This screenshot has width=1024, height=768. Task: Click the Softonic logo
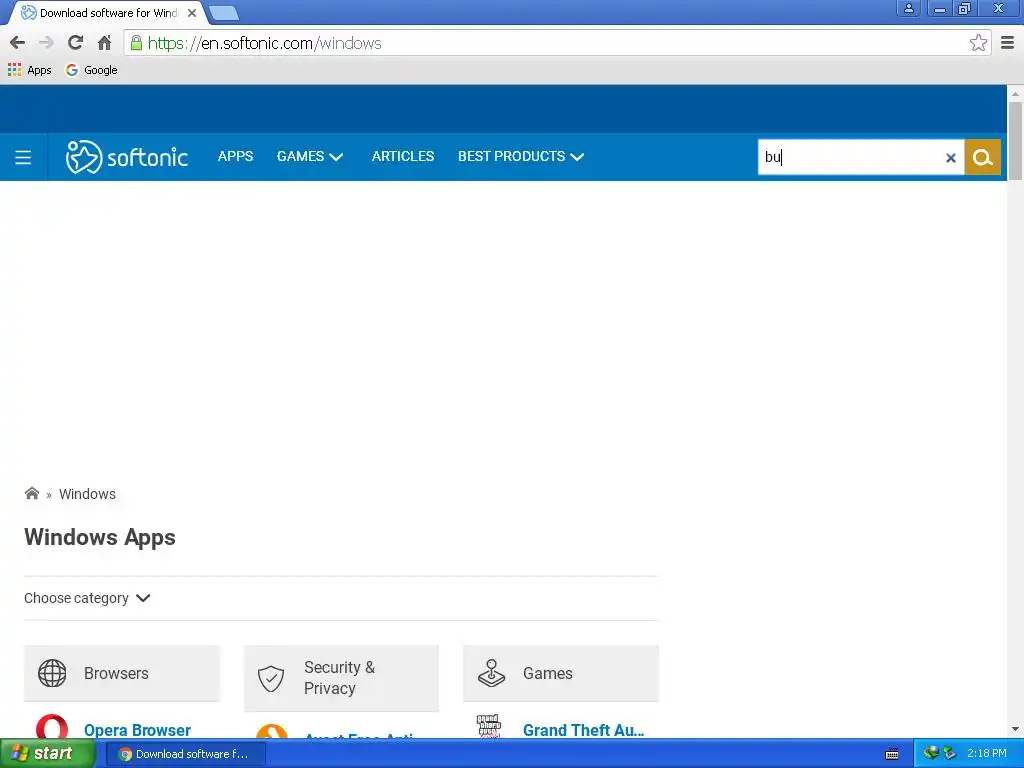[x=127, y=157]
